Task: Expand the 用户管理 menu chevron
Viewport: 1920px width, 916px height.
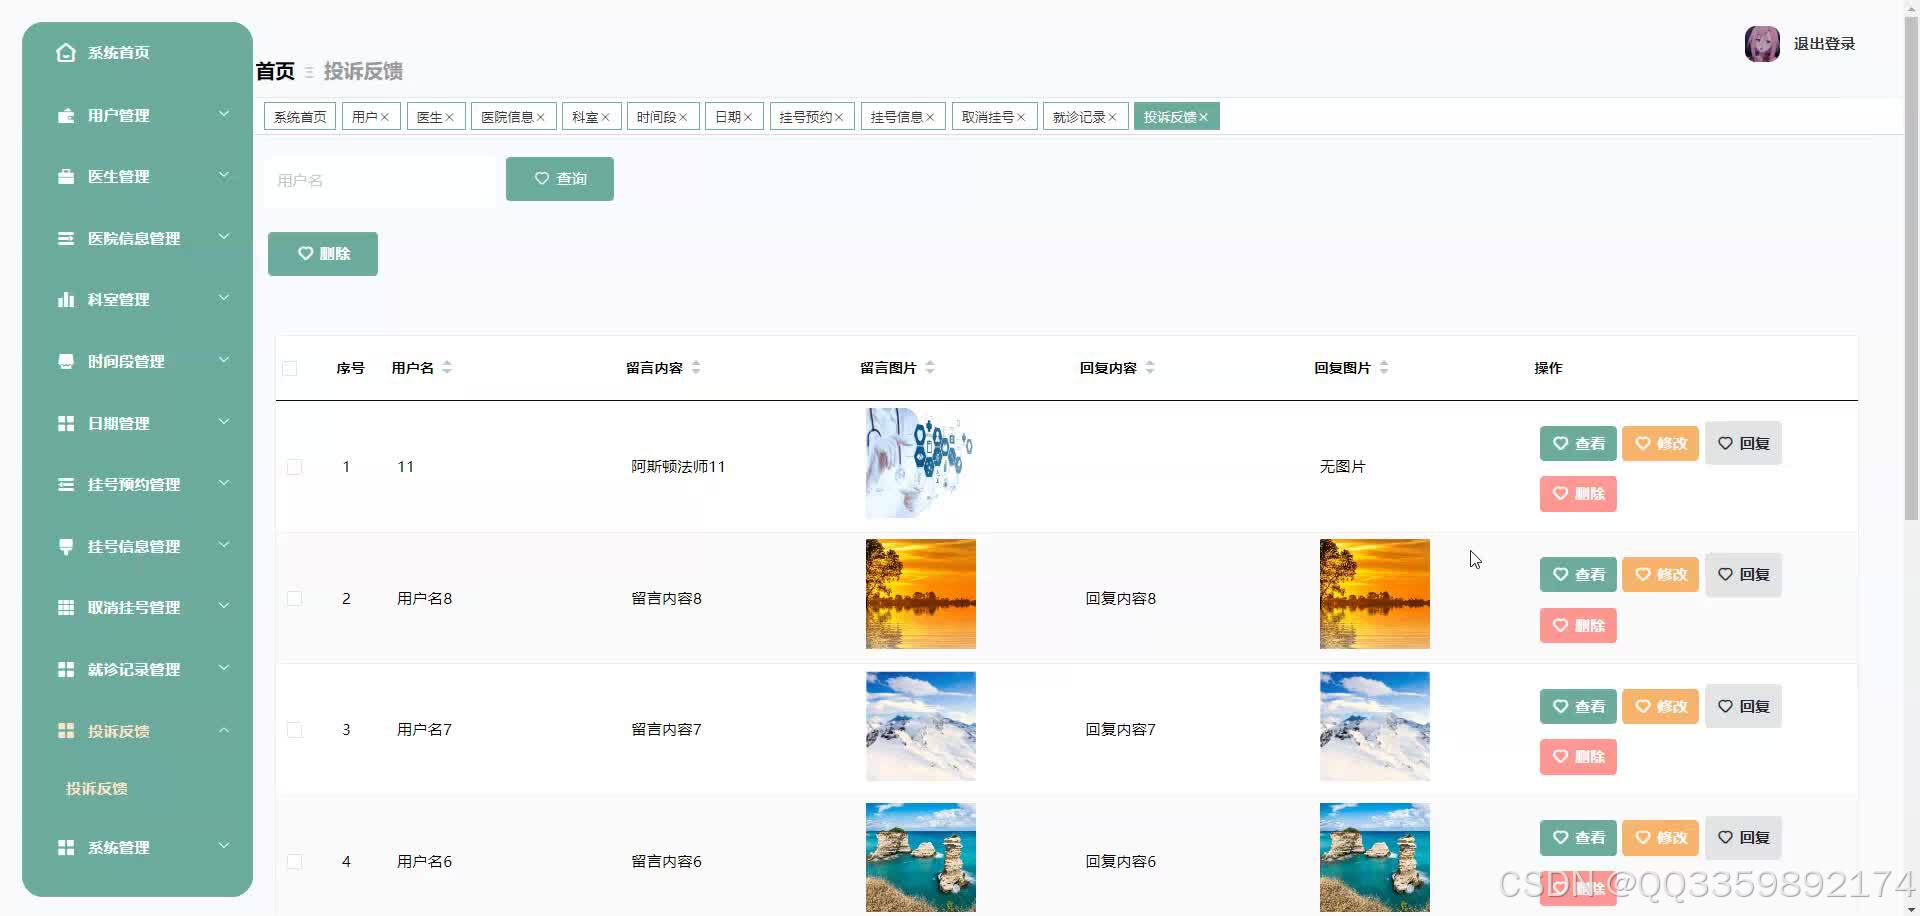Action: (224, 114)
